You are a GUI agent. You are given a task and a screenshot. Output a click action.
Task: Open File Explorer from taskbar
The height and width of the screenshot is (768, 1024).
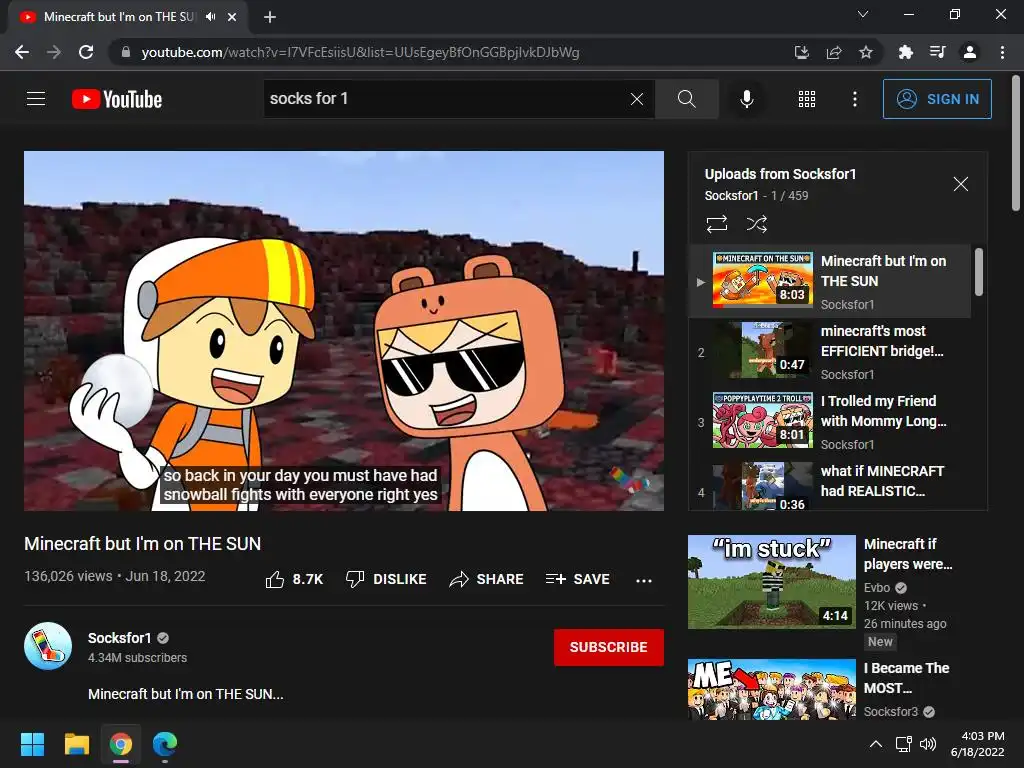click(76, 744)
